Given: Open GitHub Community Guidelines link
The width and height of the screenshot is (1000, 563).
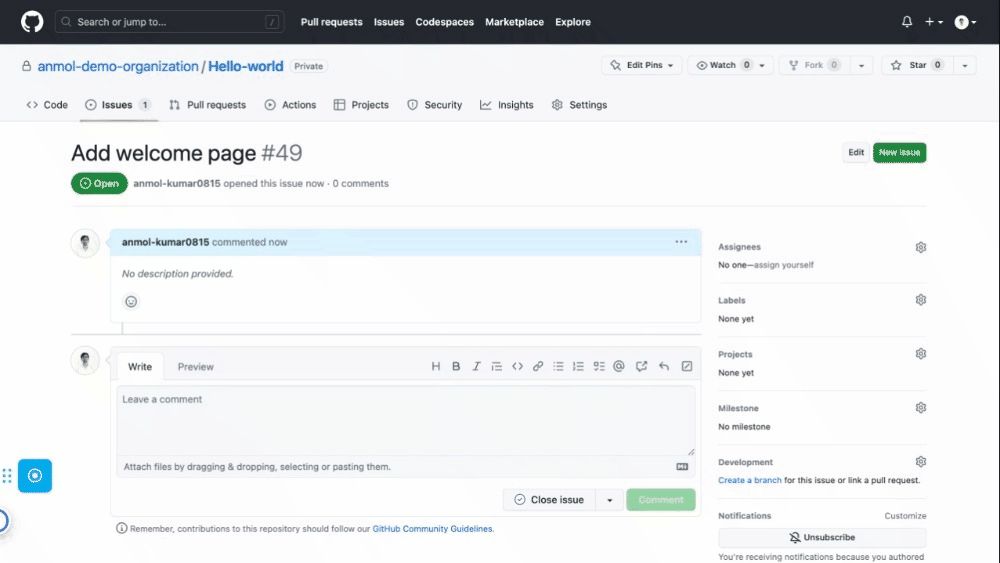Looking at the screenshot, I should coord(432,529).
